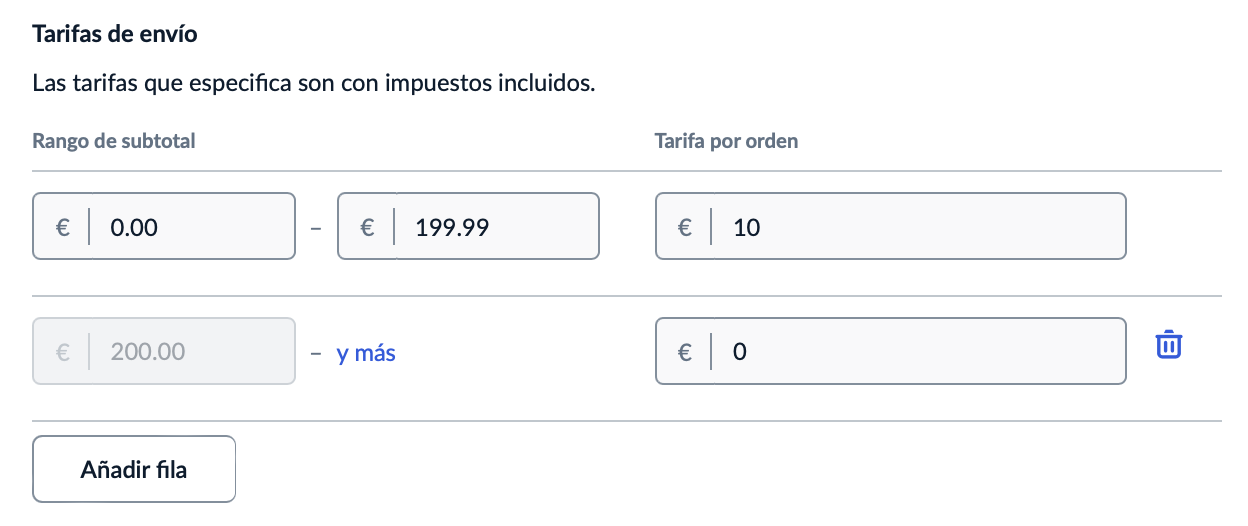Screen dimensions: 1248x526
Task: Focus the 0.00 subtotal minimum field
Action: point(164,227)
